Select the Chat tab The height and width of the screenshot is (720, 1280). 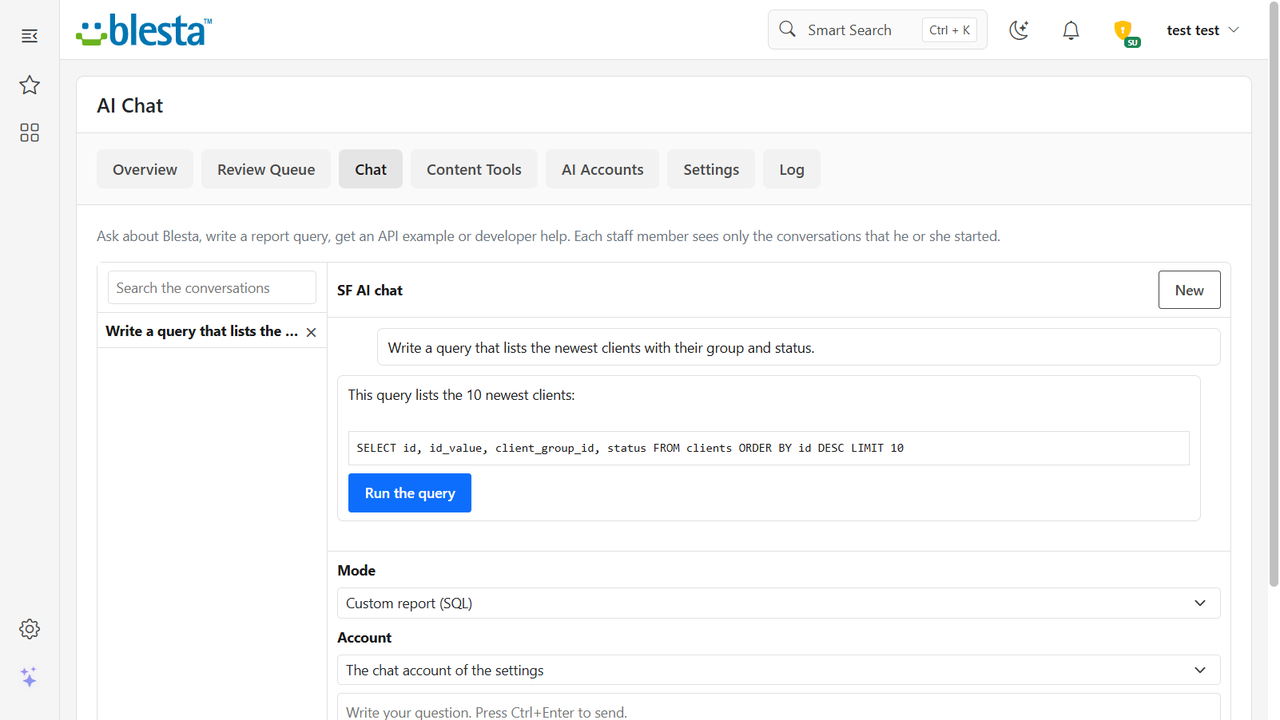click(371, 169)
